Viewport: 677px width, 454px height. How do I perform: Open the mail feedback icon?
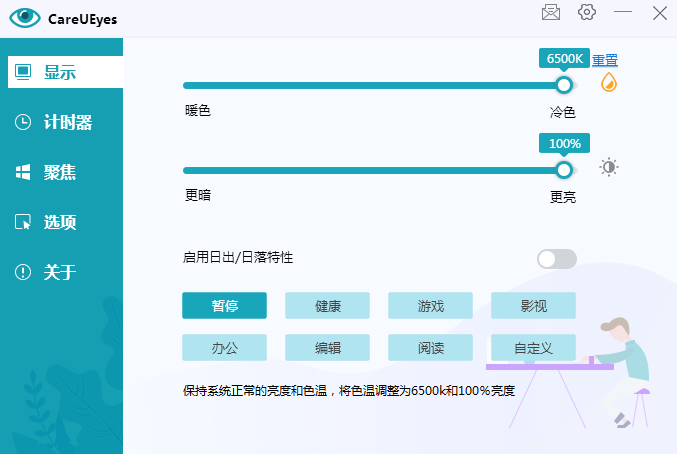point(551,13)
